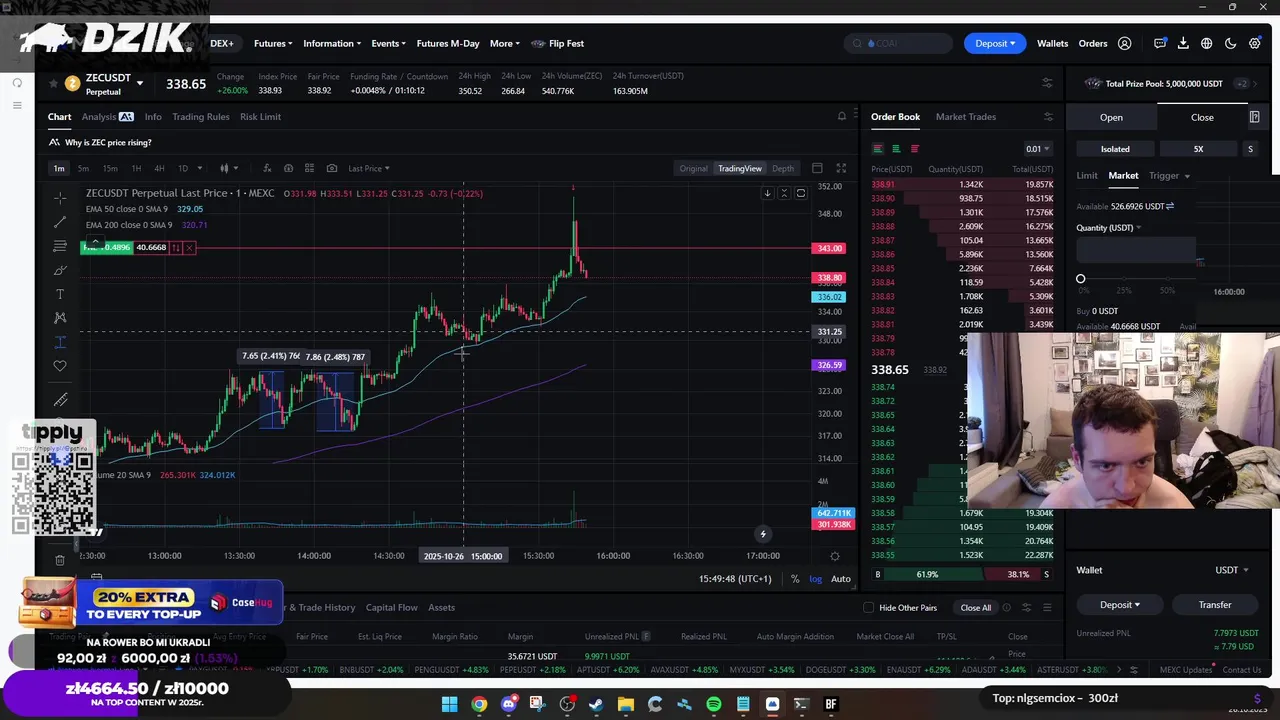Screen dimensions: 1280x720
Task: Click the Transfer button in Wallet panel
Action: pyautogui.click(x=1215, y=605)
